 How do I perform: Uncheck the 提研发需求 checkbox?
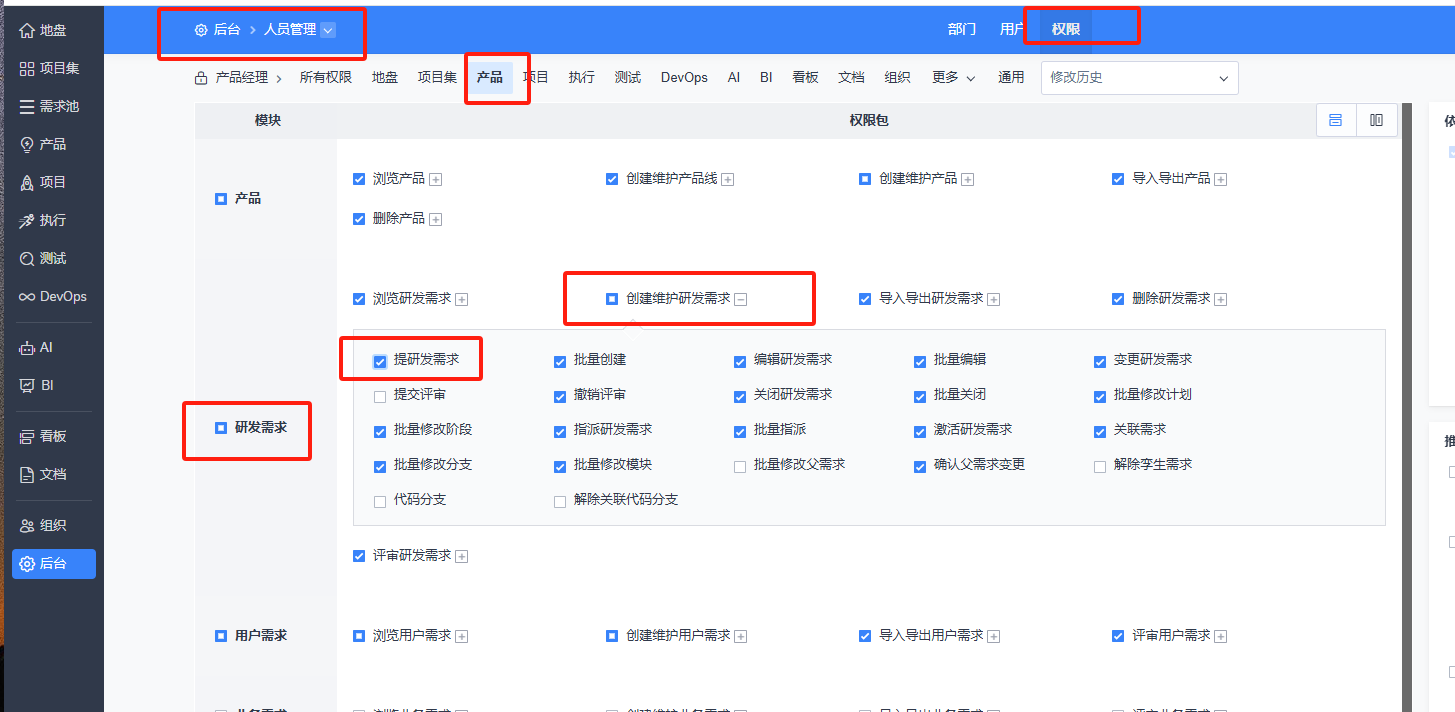tap(380, 362)
